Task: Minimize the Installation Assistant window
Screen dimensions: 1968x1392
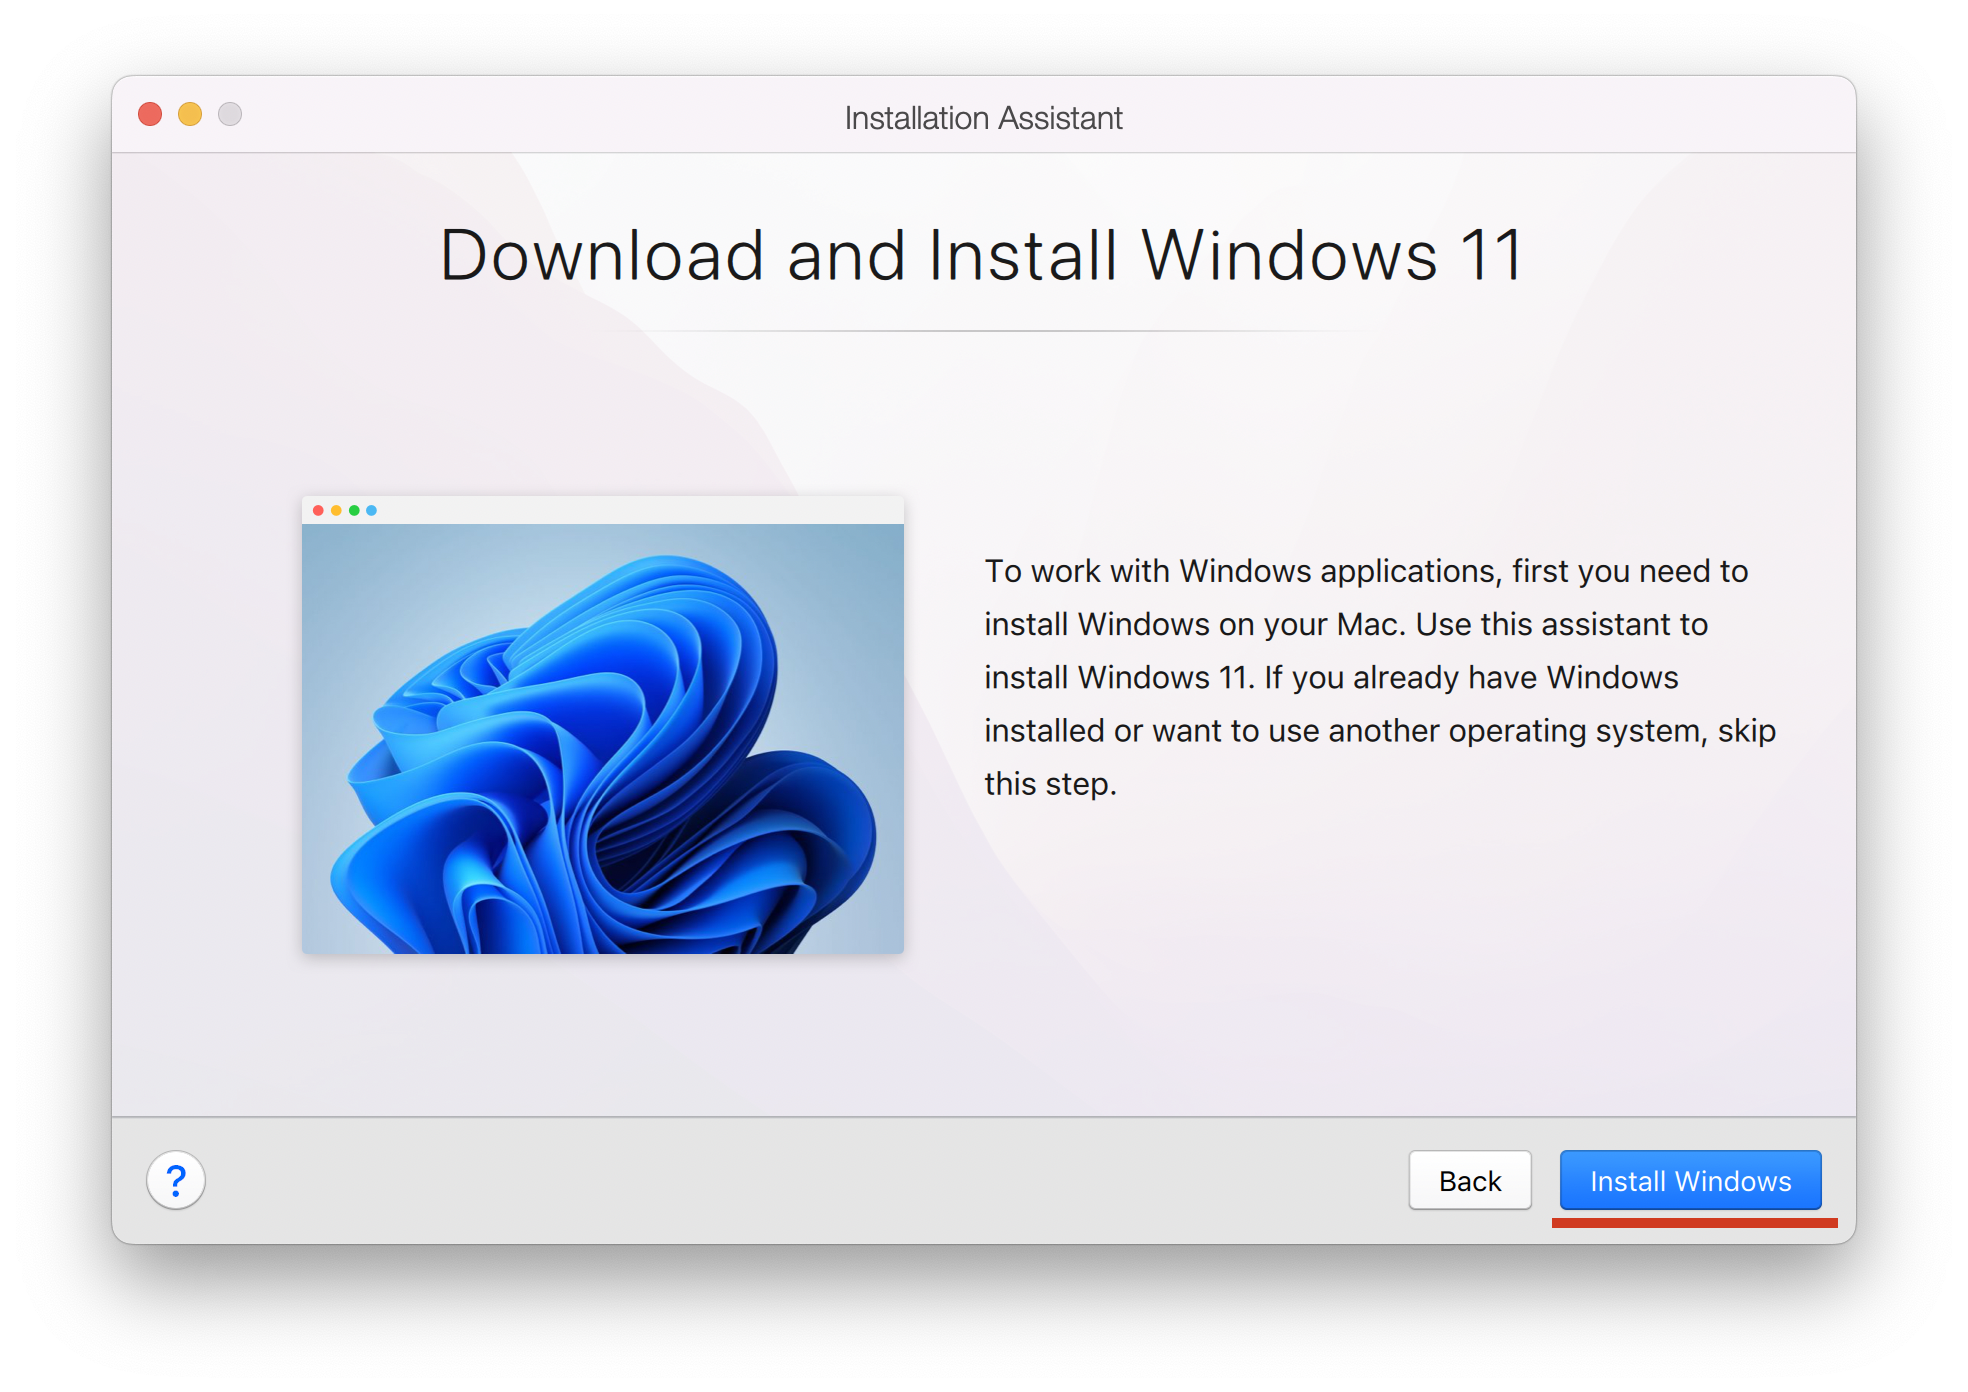Action: pyautogui.click(x=190, y=115)
